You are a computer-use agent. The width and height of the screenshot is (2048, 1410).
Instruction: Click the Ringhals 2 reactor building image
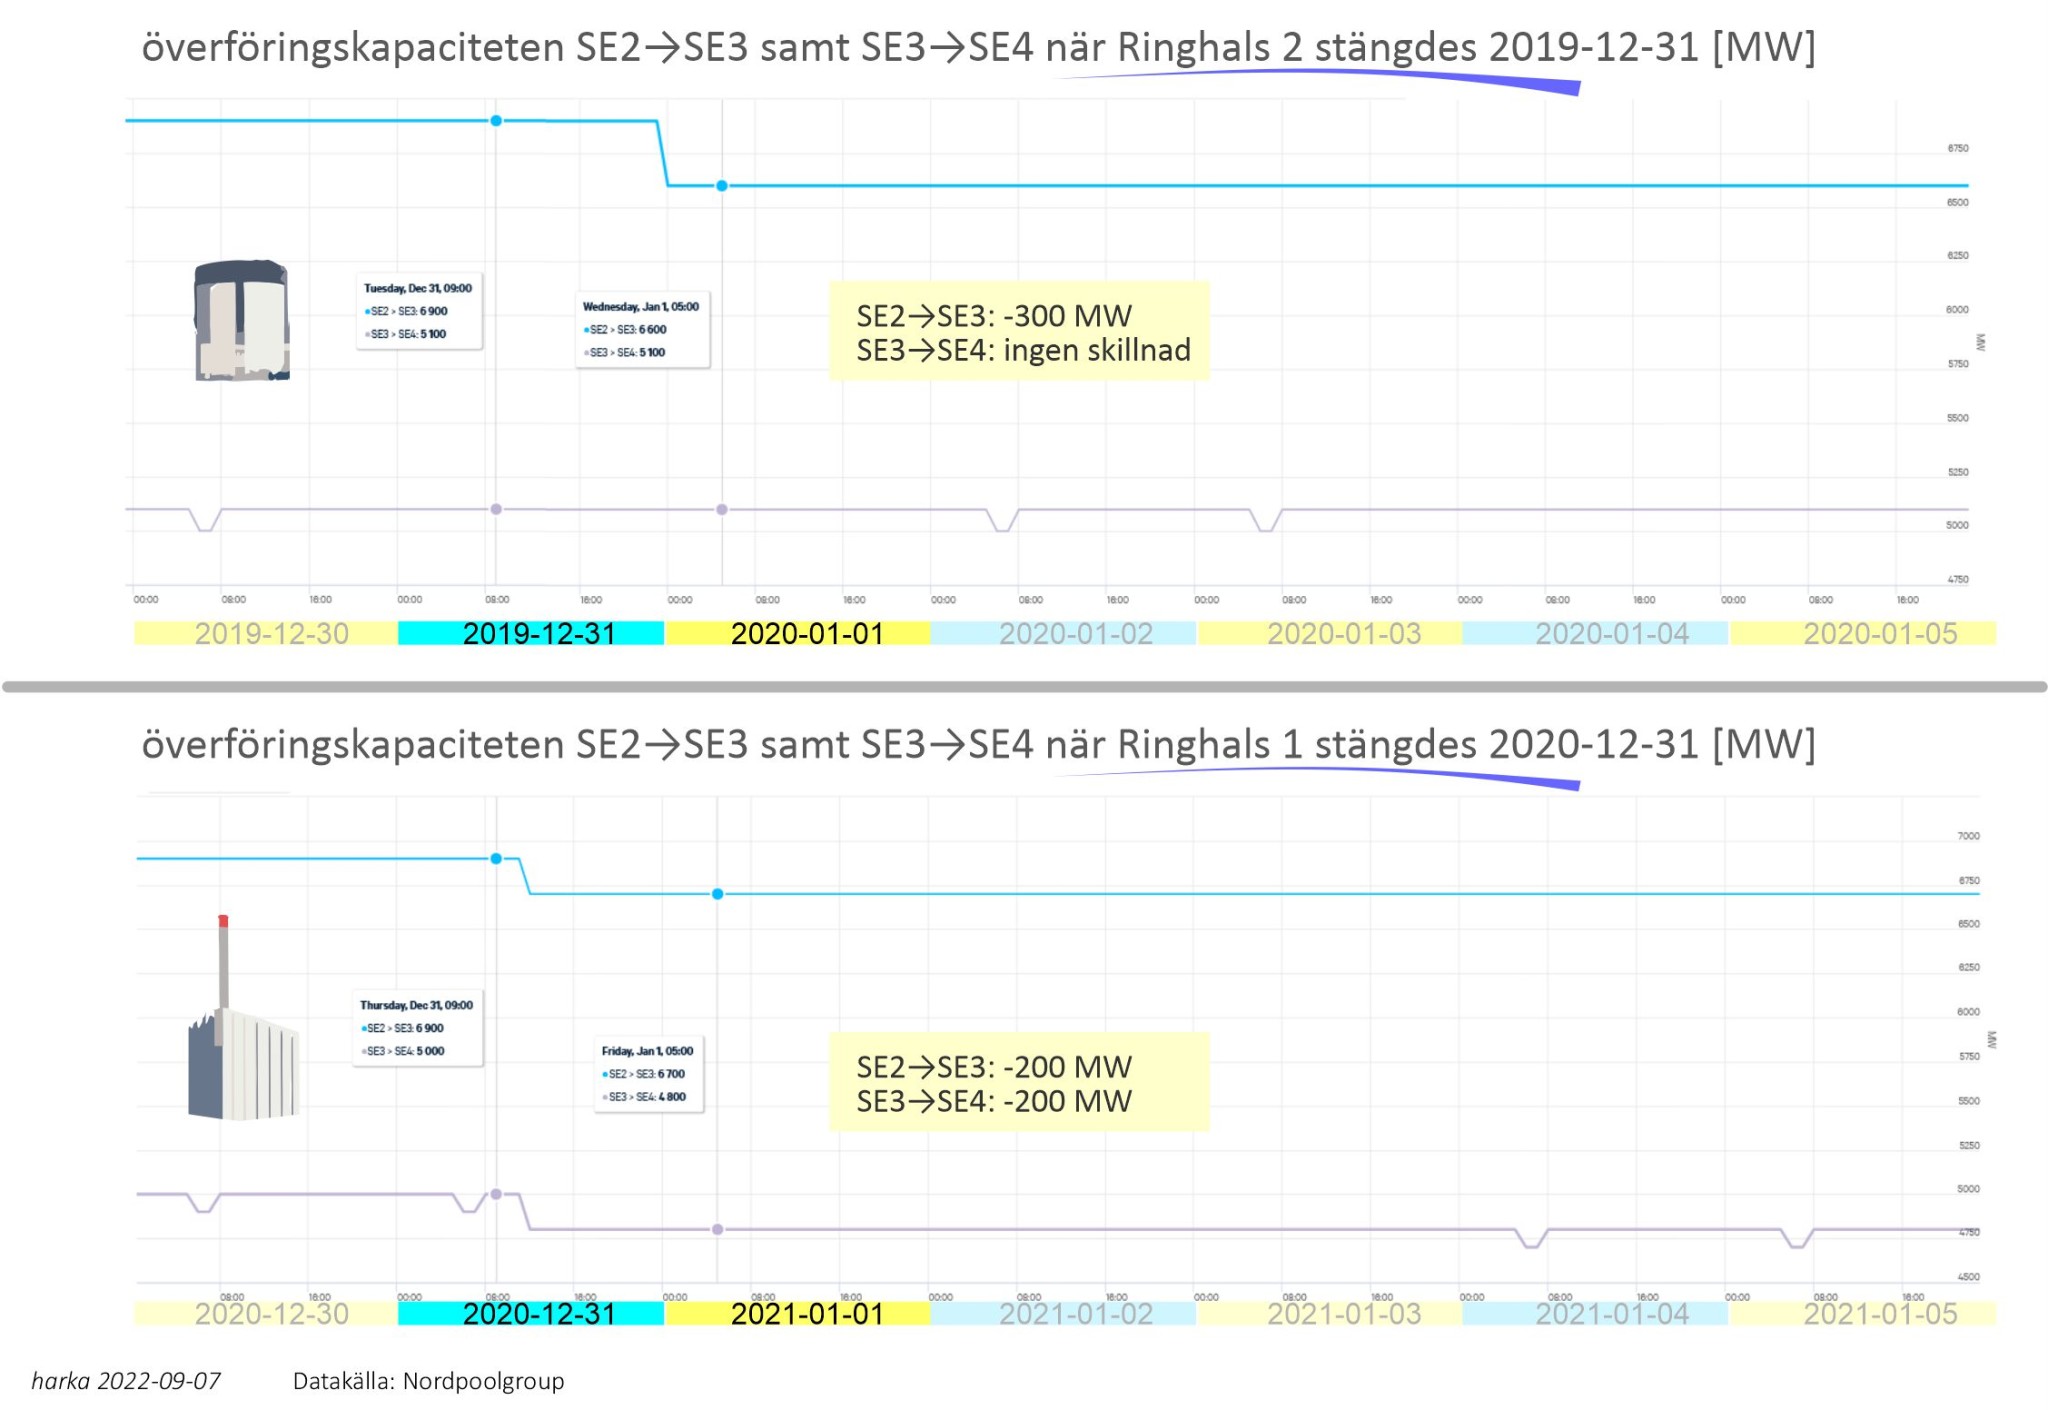(x=241, y=321)
